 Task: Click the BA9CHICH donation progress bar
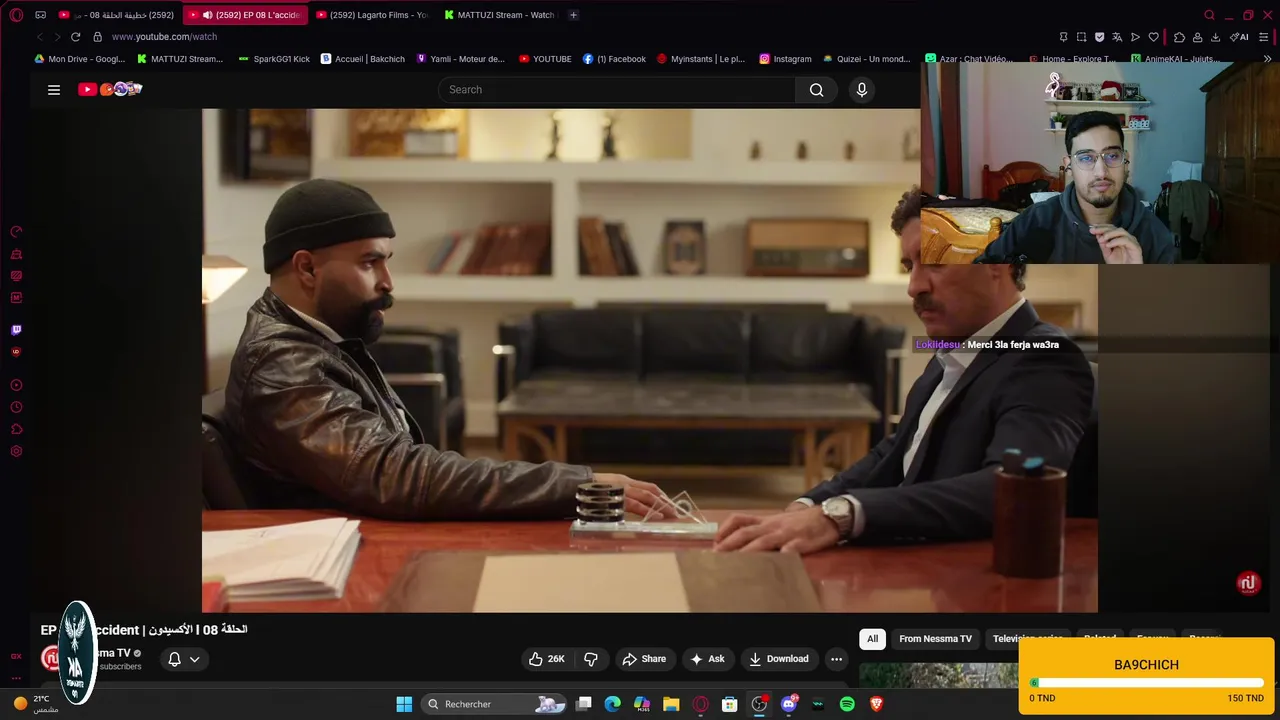point(1147,683)
